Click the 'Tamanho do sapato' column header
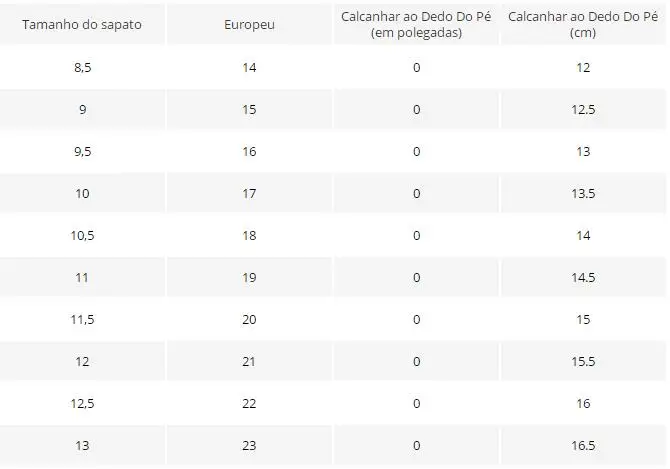The image size is (670, 469). pyautogui.click(x=82, y=25)
